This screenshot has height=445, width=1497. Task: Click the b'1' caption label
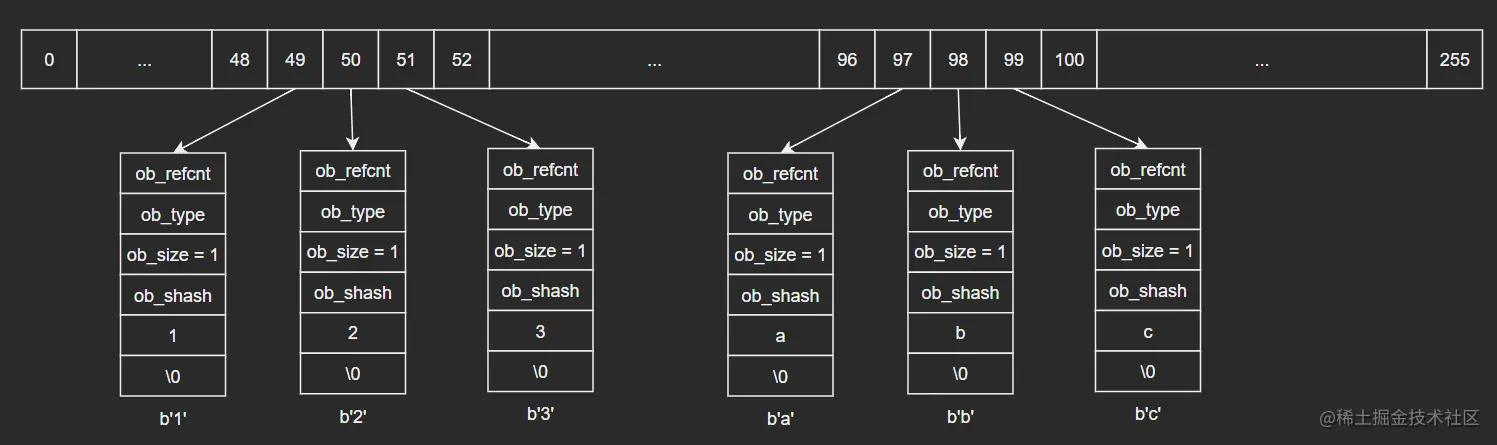point(173,419)
